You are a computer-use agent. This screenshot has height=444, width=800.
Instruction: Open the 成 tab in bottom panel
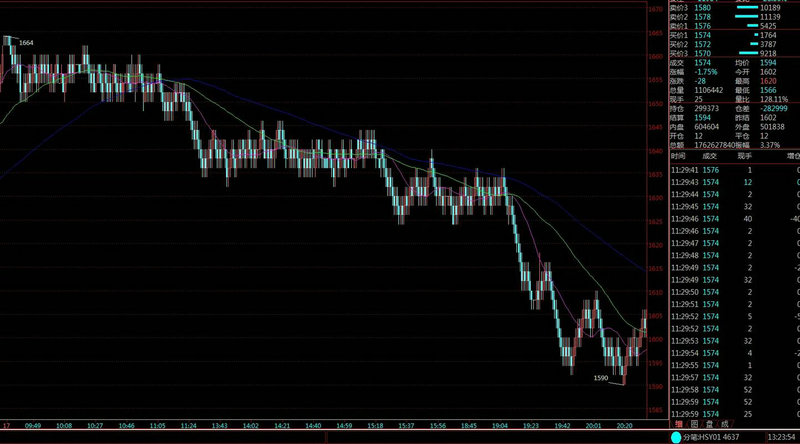[x=727, y=425]
